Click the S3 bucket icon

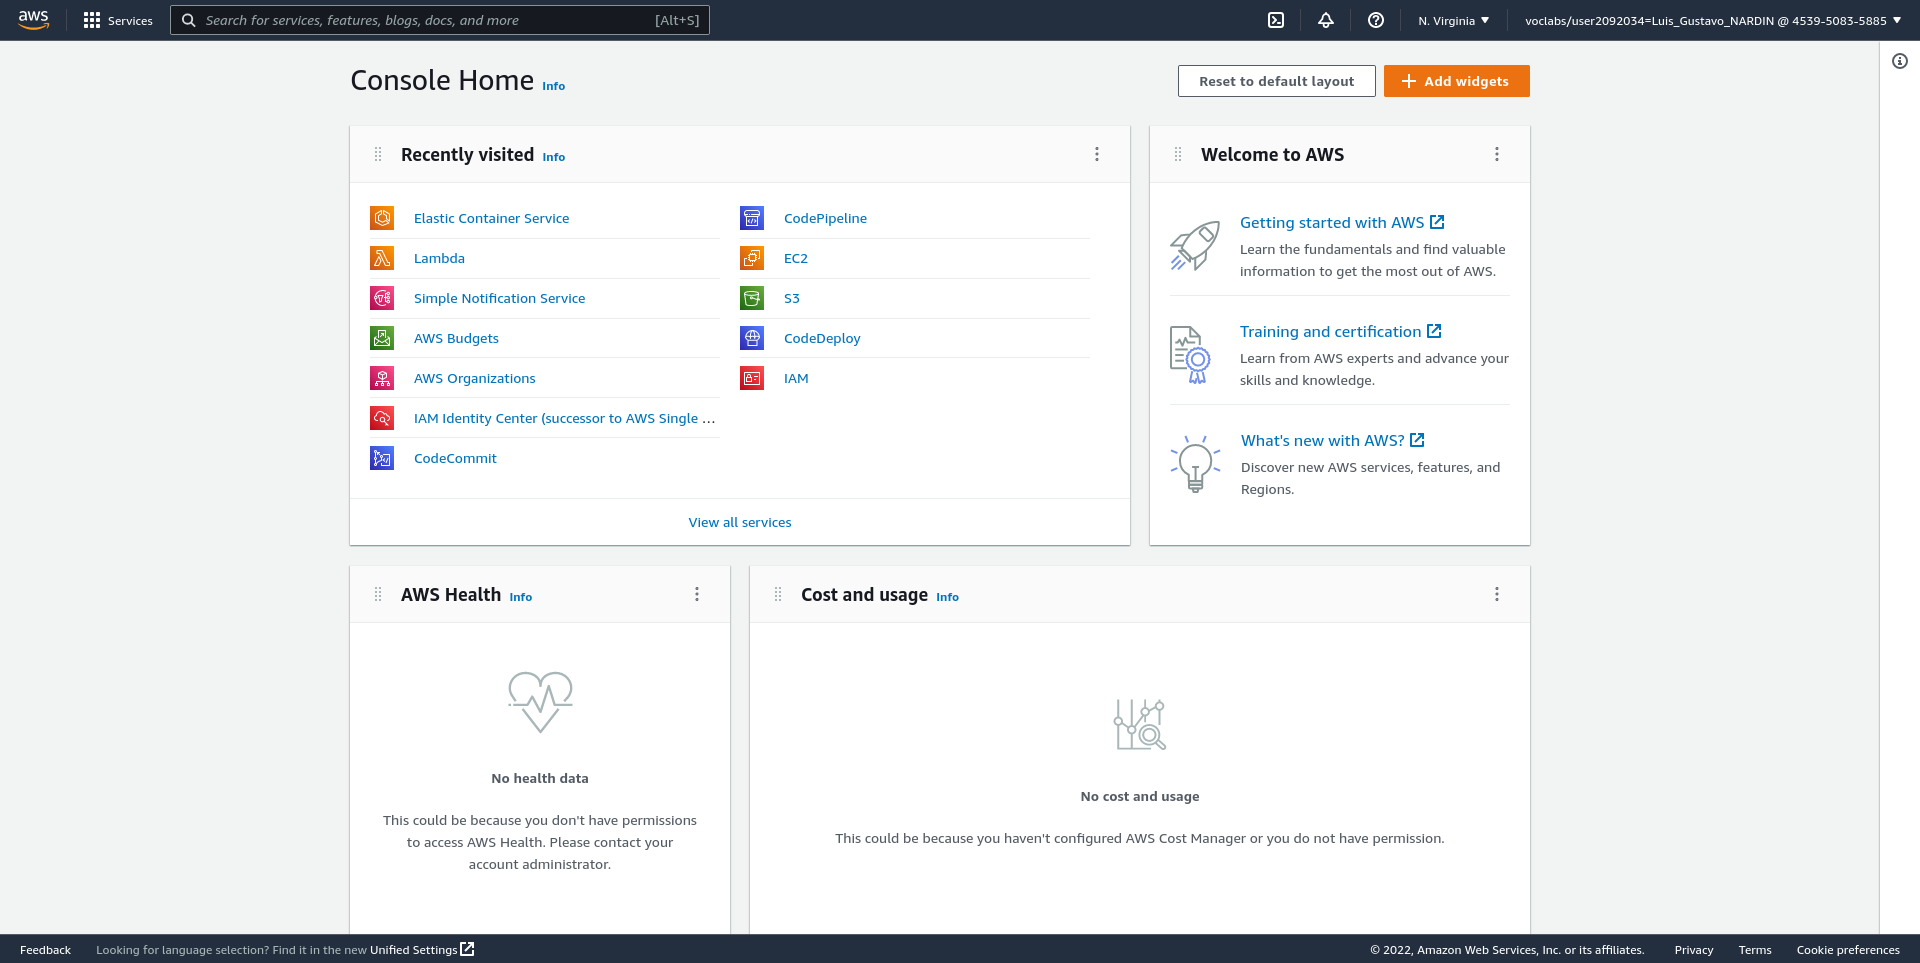point(752,298)
